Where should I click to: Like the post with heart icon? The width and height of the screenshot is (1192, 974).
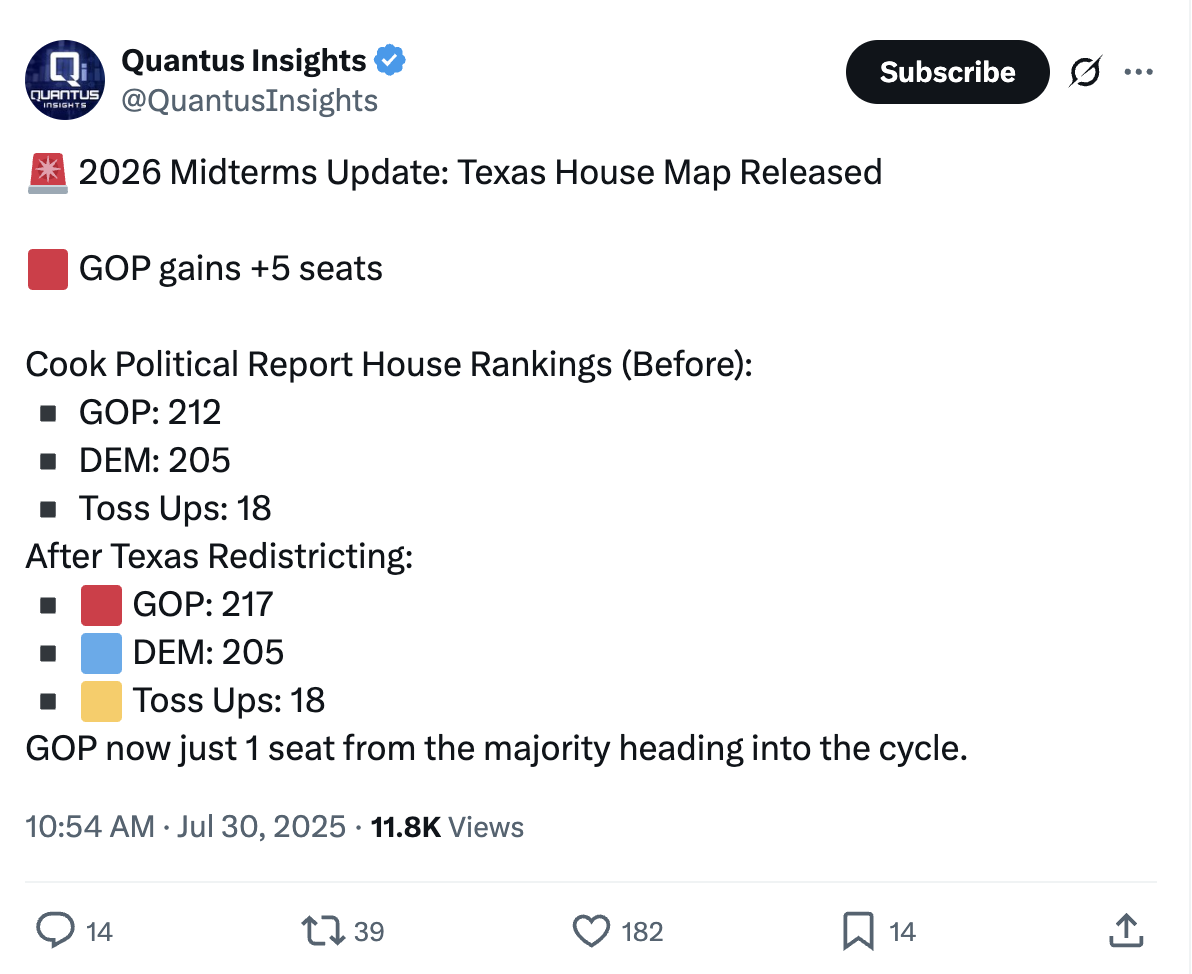click(591, 931)
